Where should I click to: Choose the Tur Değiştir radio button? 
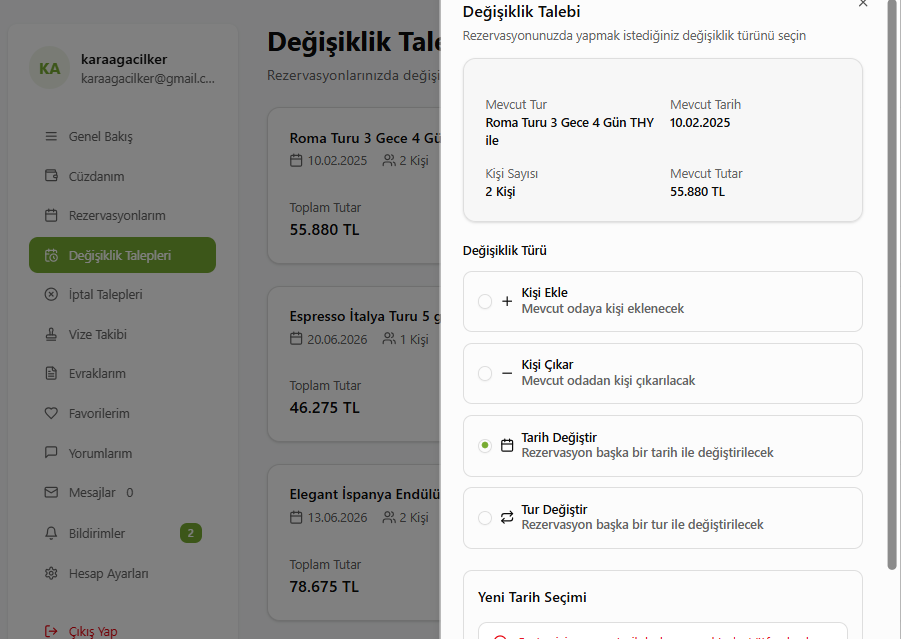485,517
